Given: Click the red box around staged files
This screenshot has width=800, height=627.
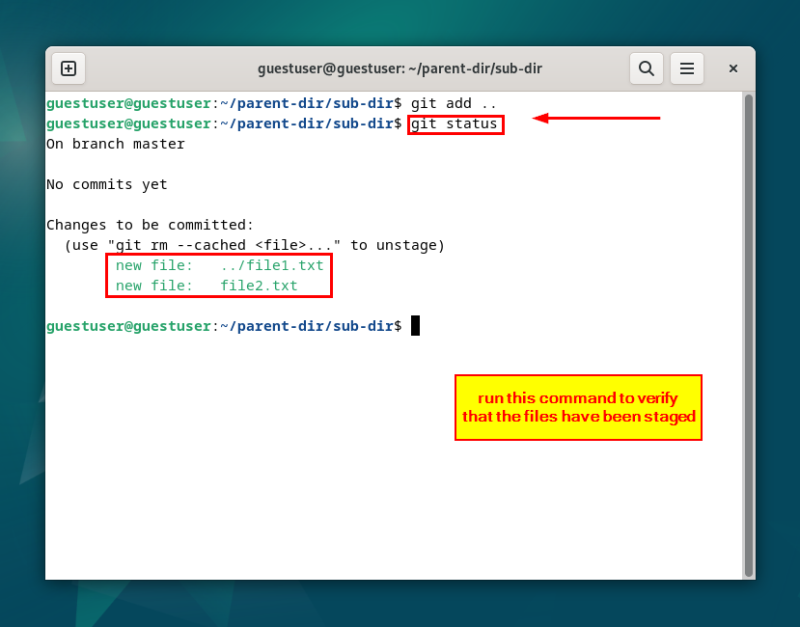Looking at the screenshot, I should [x=219, y=275].
